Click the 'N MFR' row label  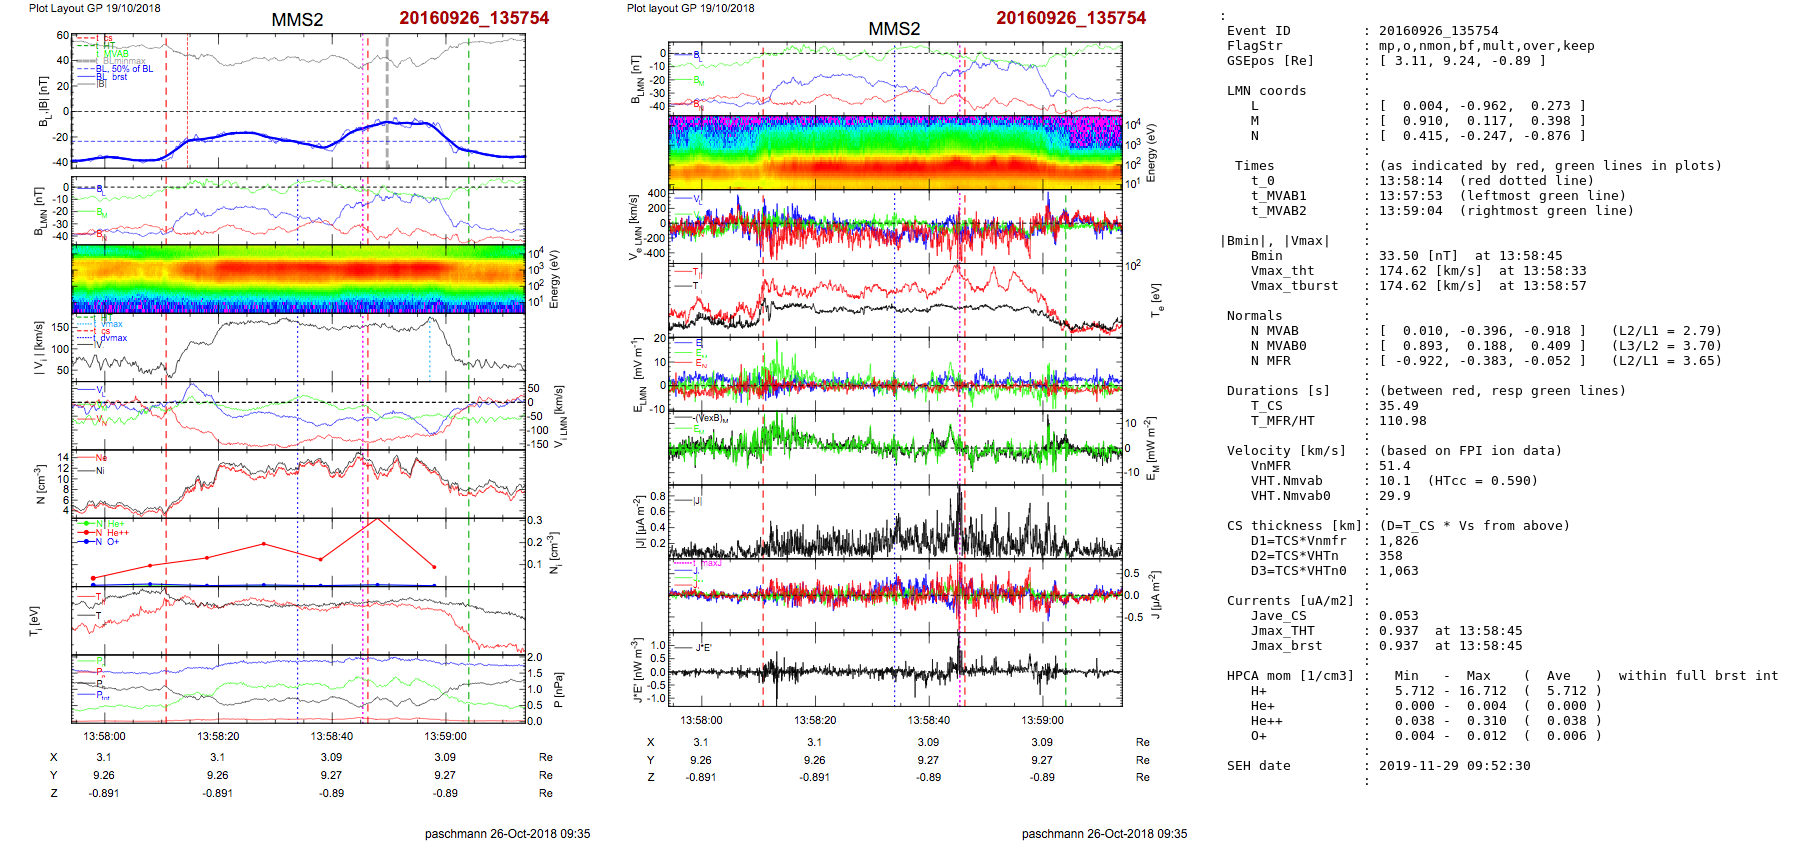point(1270,361)
